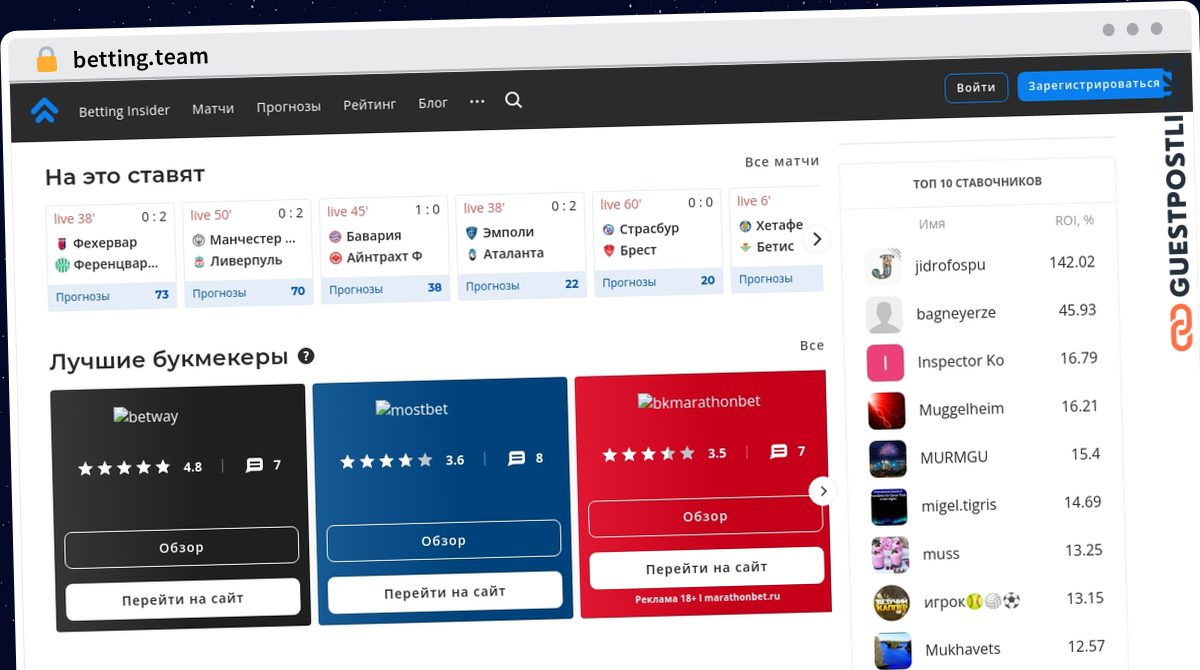The image size is (1200, 670).
Task: Click the Манчестер team crest icon
Action: pos(198,240)
